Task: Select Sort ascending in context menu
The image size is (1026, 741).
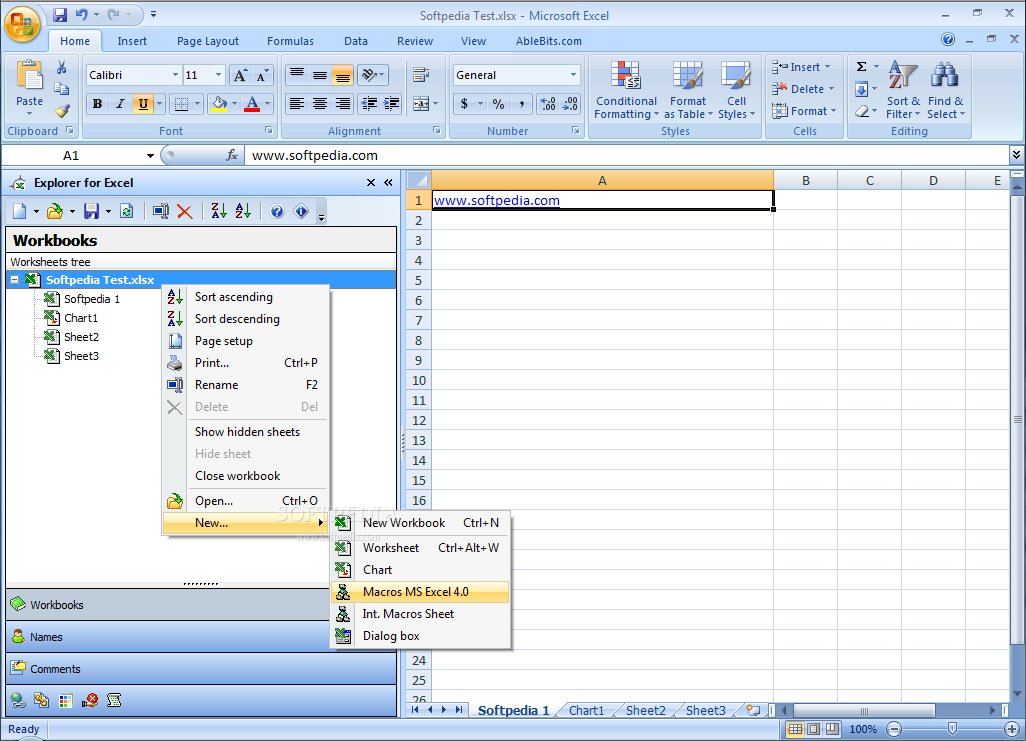Action: (x=245, y=297)
